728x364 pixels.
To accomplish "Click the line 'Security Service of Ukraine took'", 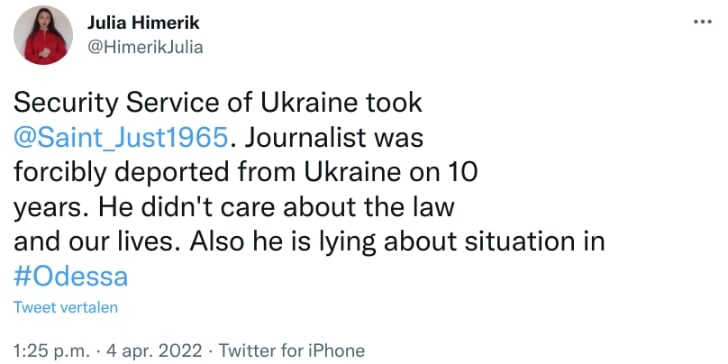I will pyautogui.click(x=218, y=104).
